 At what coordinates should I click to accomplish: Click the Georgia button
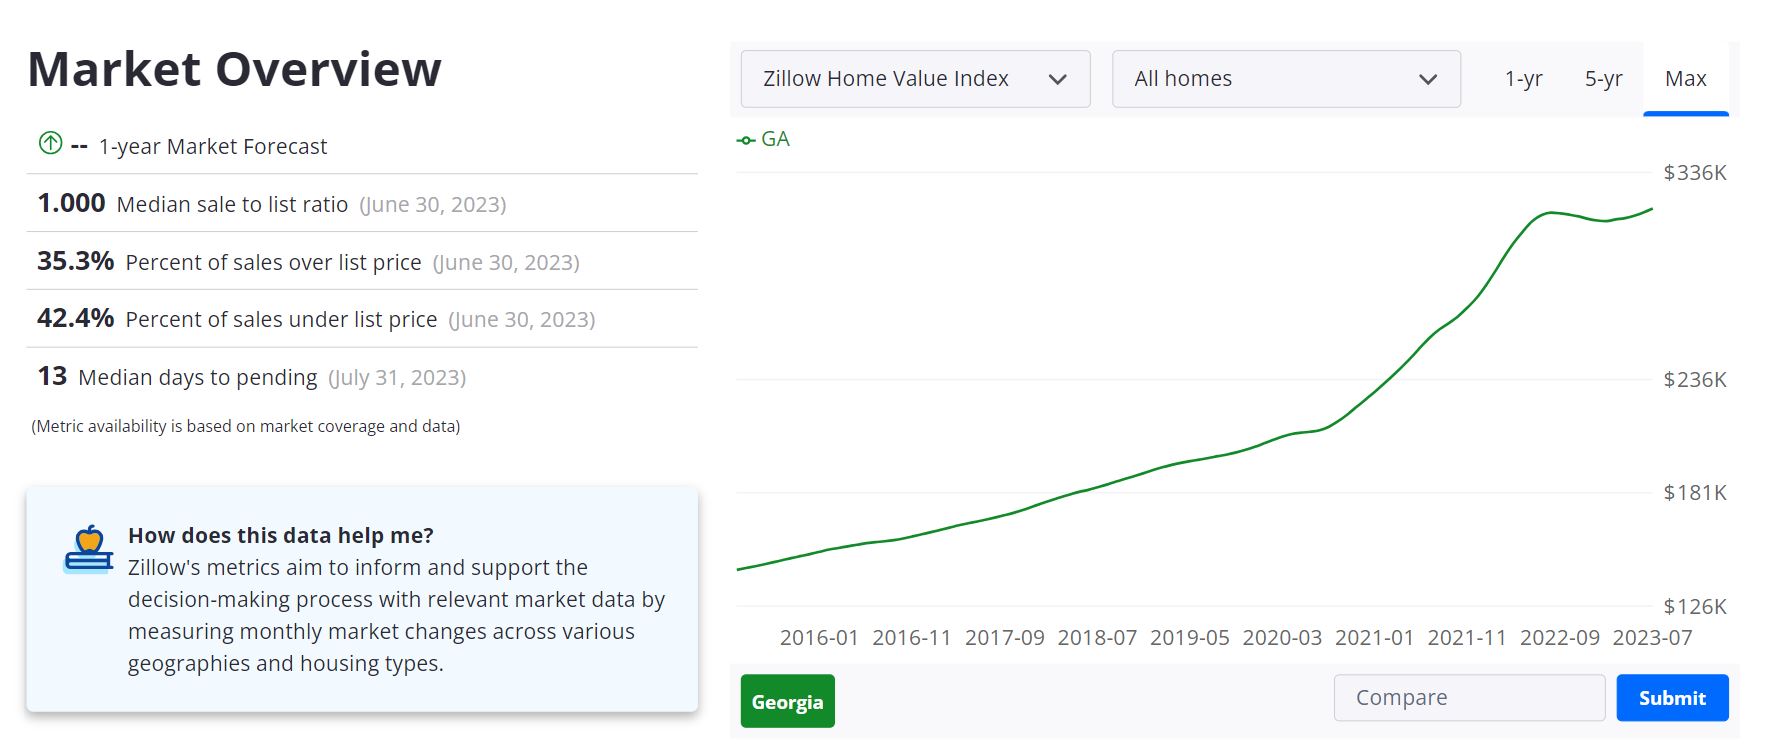787,701
